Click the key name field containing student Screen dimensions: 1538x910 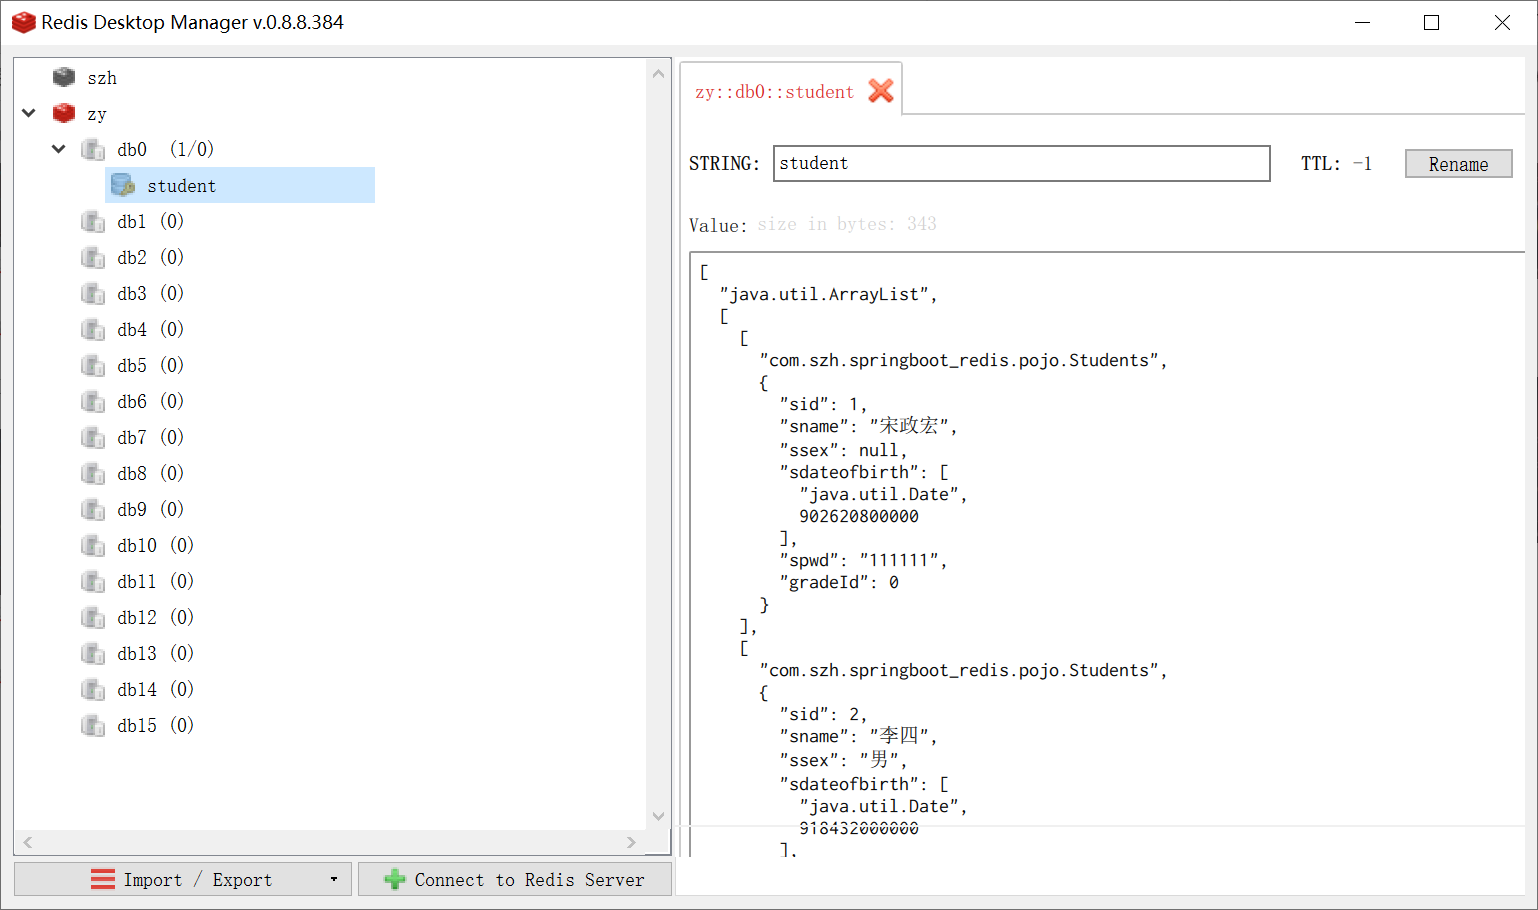(x=1021, y=164)
